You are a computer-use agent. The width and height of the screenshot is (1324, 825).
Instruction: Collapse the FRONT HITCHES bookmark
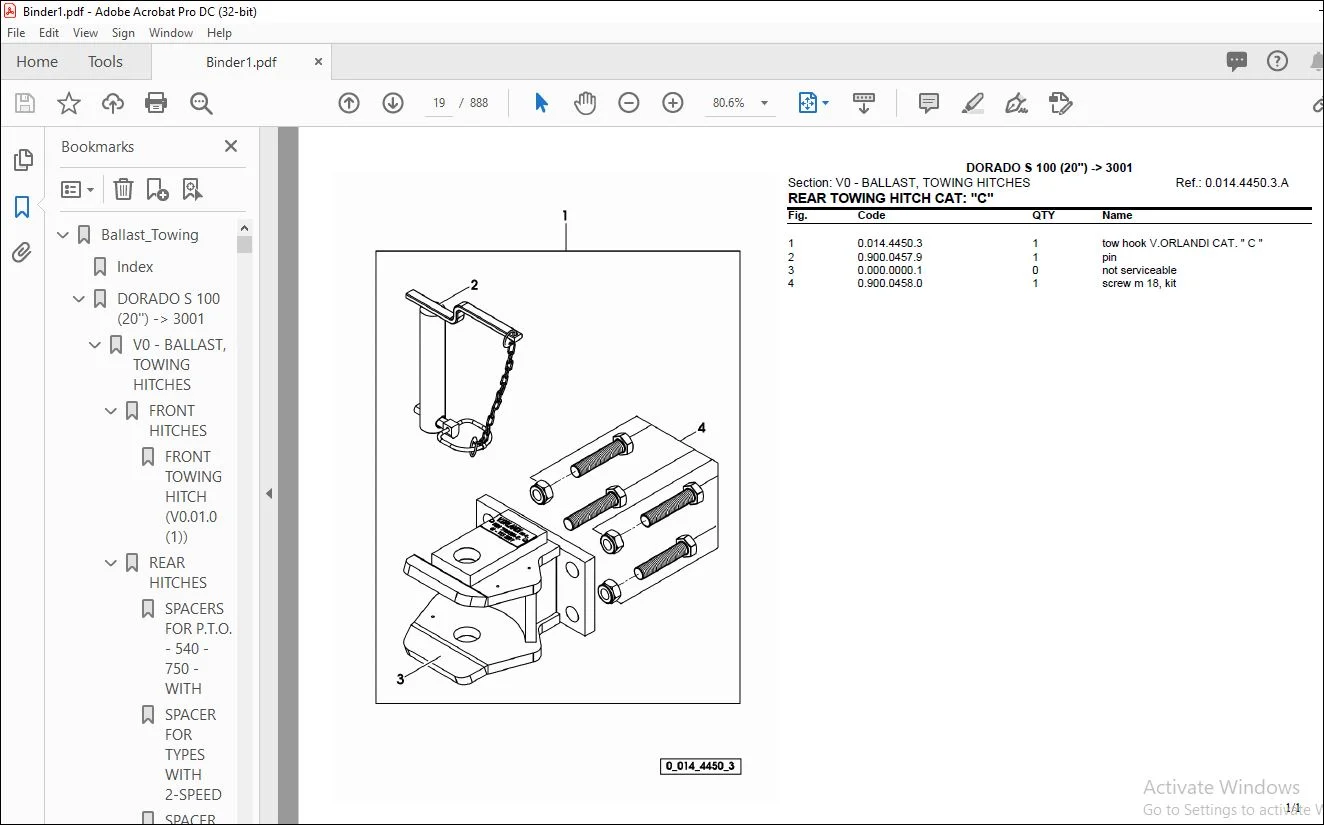pos(111,411)
